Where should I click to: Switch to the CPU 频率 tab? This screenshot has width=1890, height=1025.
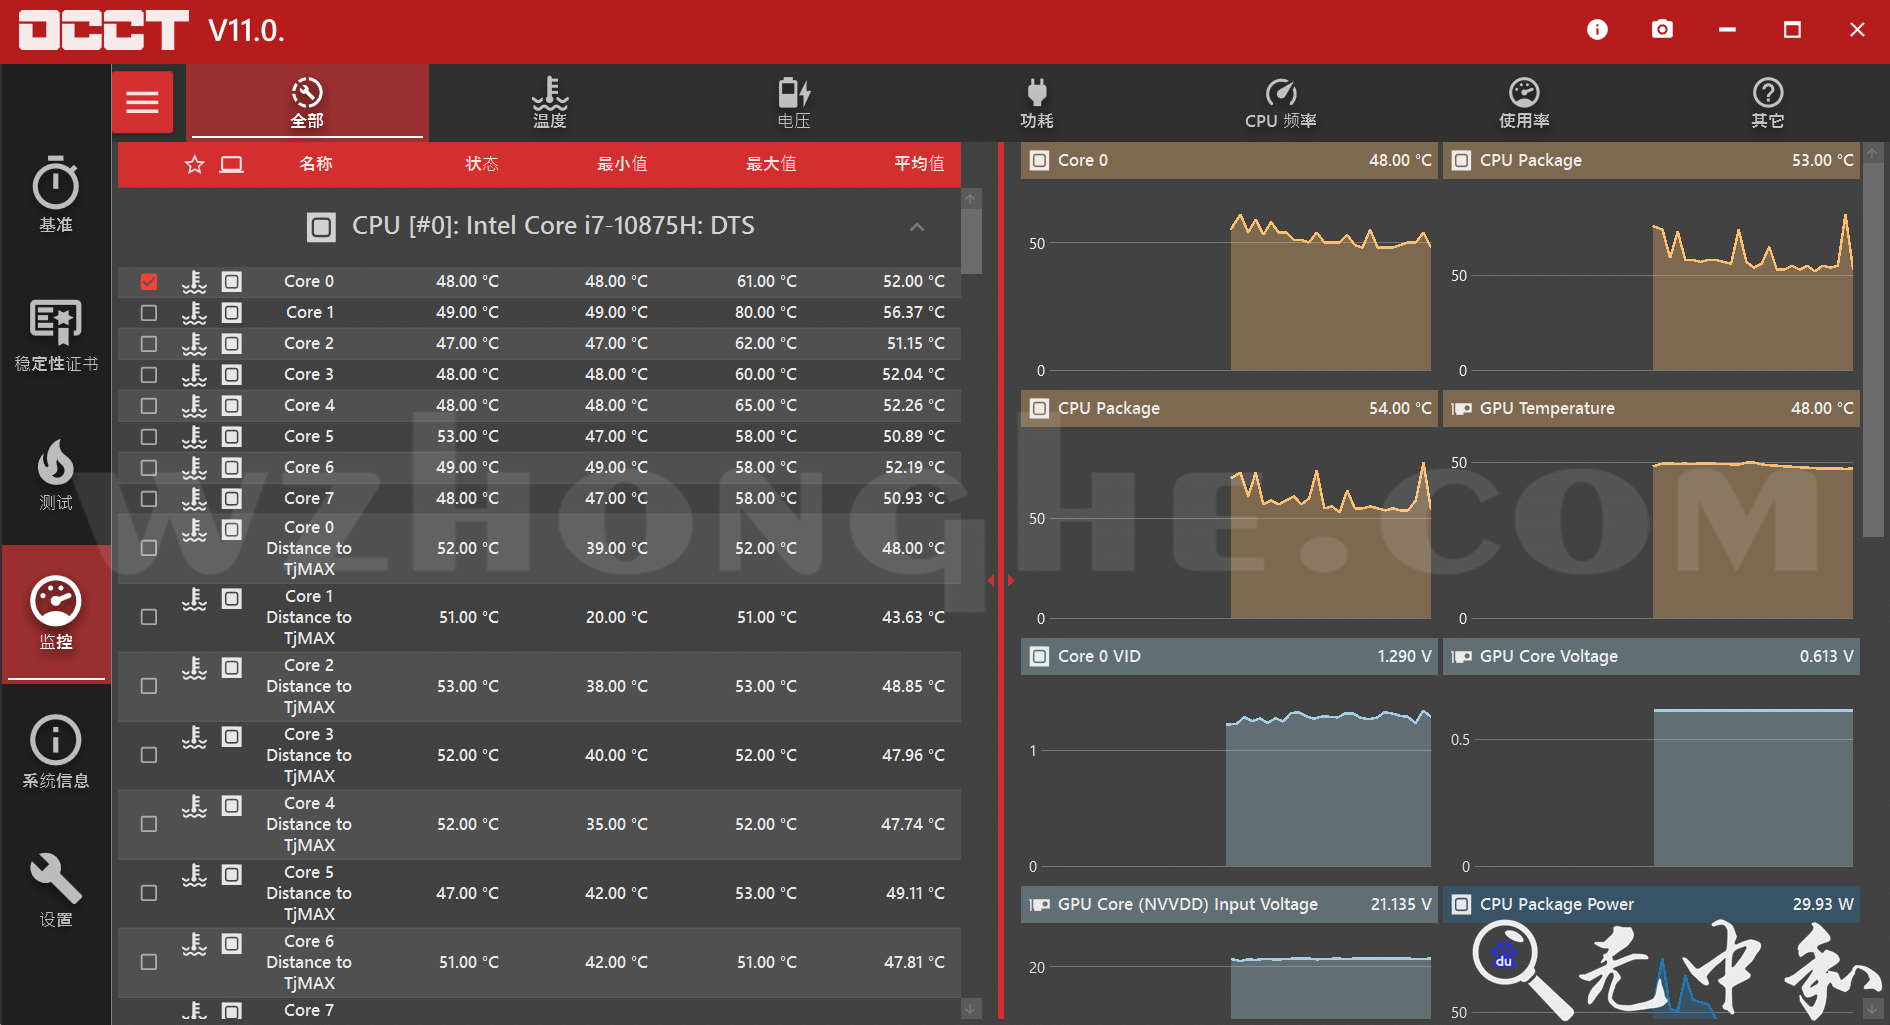pyautogui.click(x=1280, y=102)
